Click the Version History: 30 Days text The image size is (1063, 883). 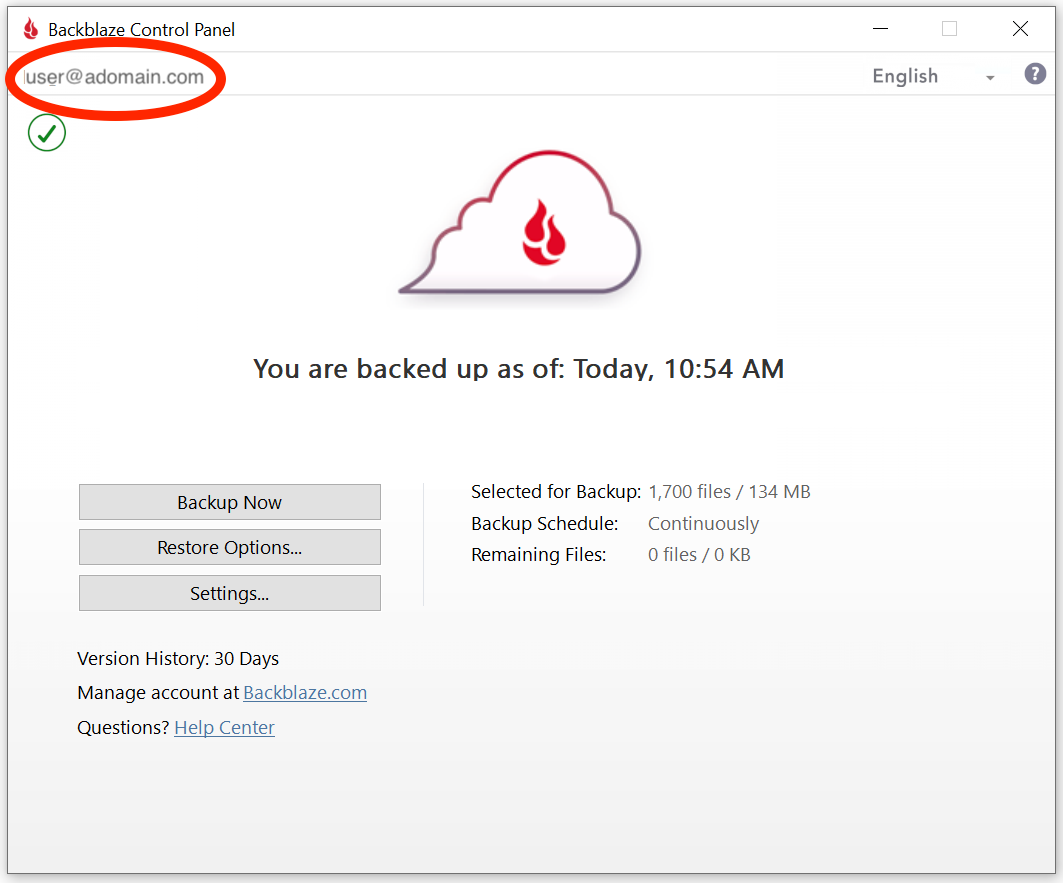(x=178, y=659)
